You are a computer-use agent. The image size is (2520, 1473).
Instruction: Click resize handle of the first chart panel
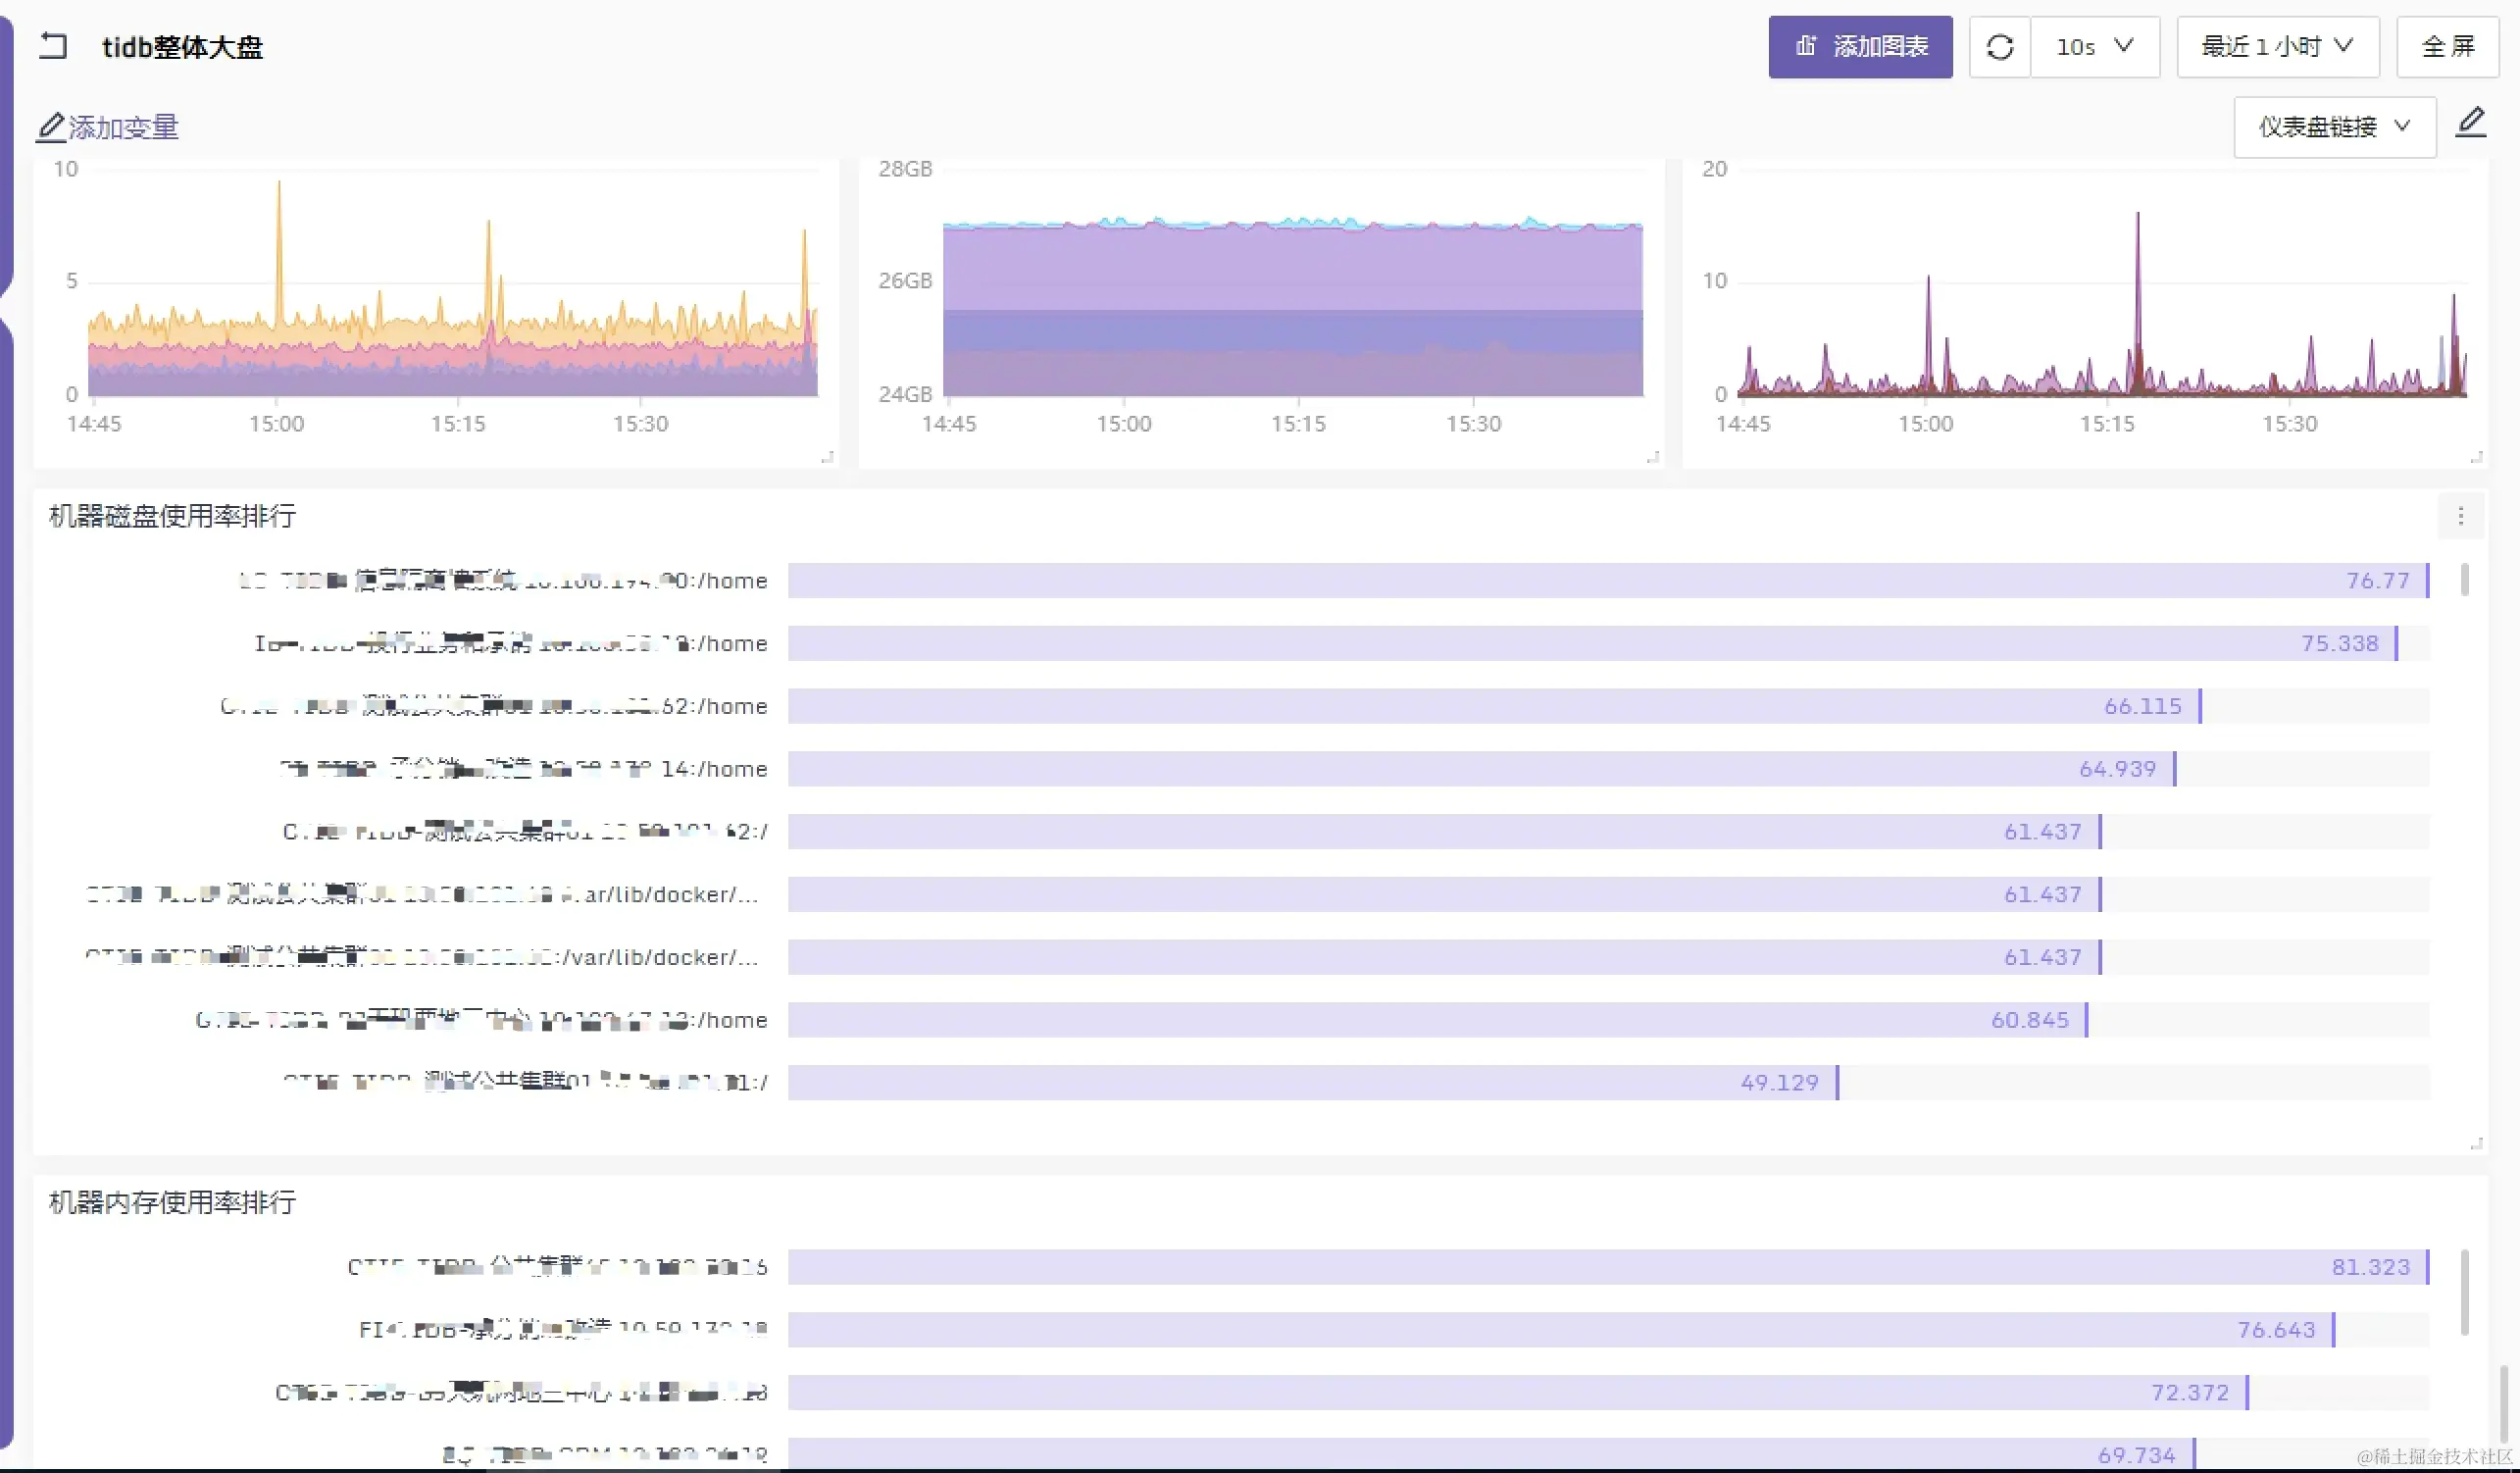coord(827,457)
